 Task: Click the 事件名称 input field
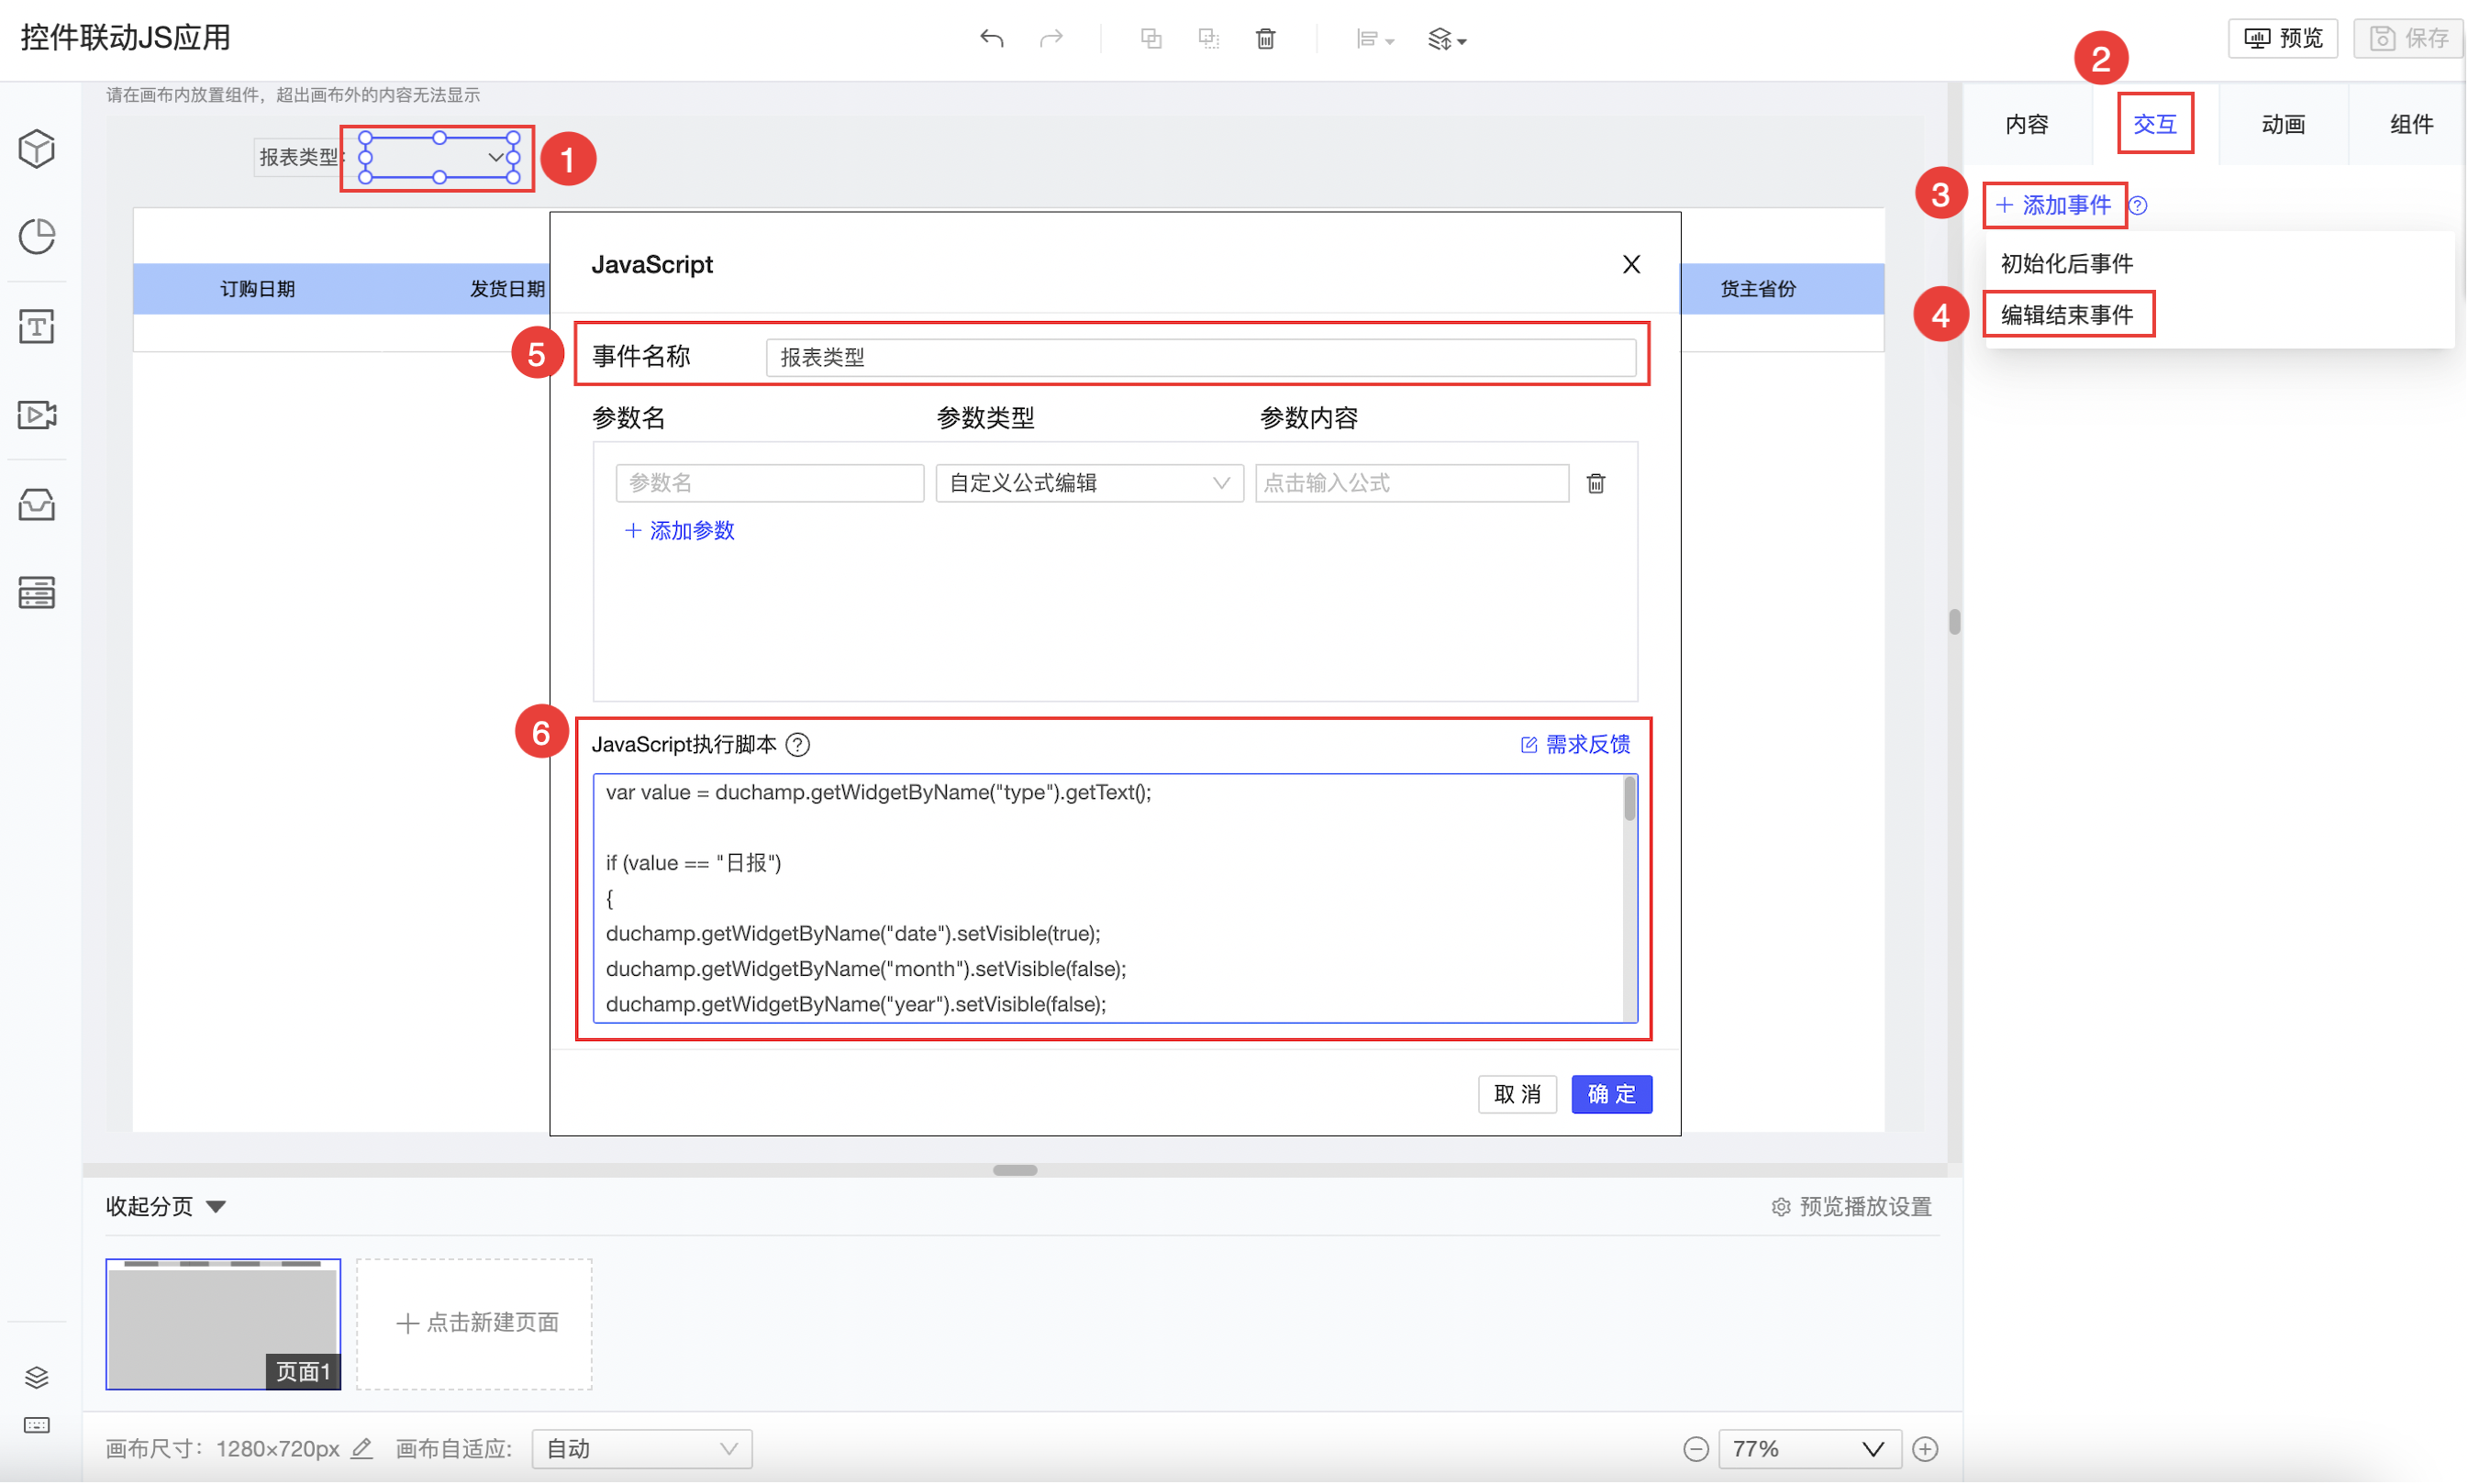click(x=1199, y=358)
